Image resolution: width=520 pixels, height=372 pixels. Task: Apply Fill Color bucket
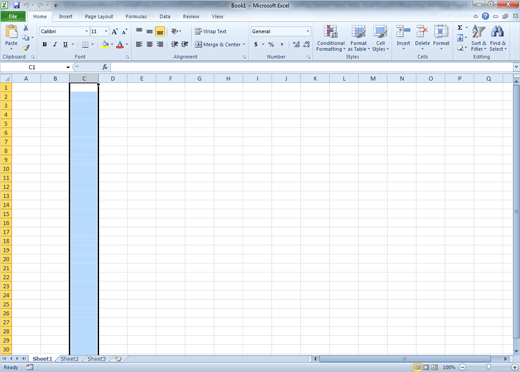tap(105, 44)
